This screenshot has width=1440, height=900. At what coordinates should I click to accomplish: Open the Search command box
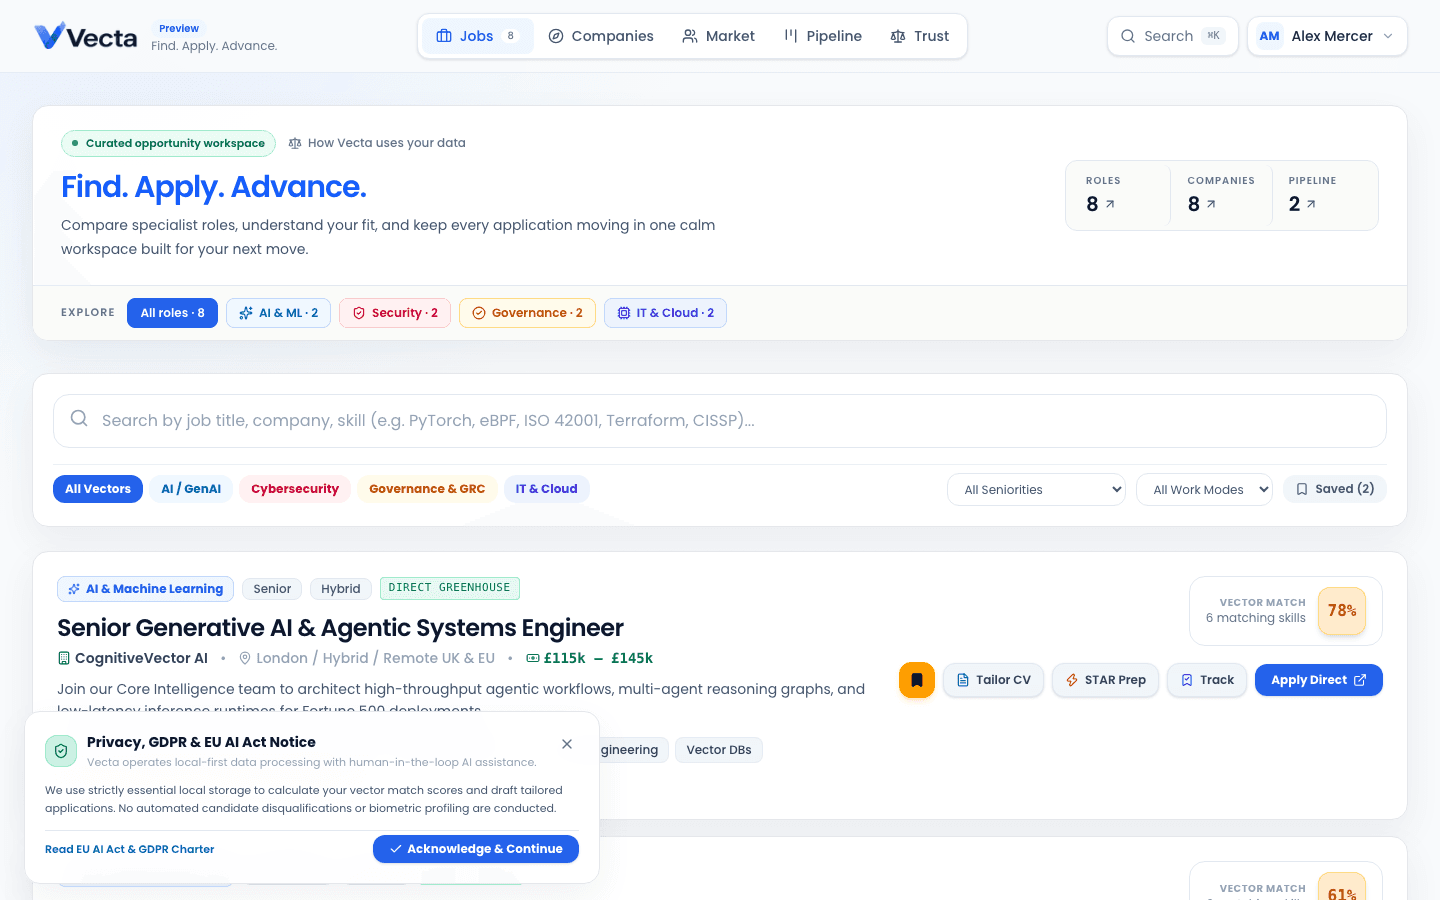coord(1172,36)
